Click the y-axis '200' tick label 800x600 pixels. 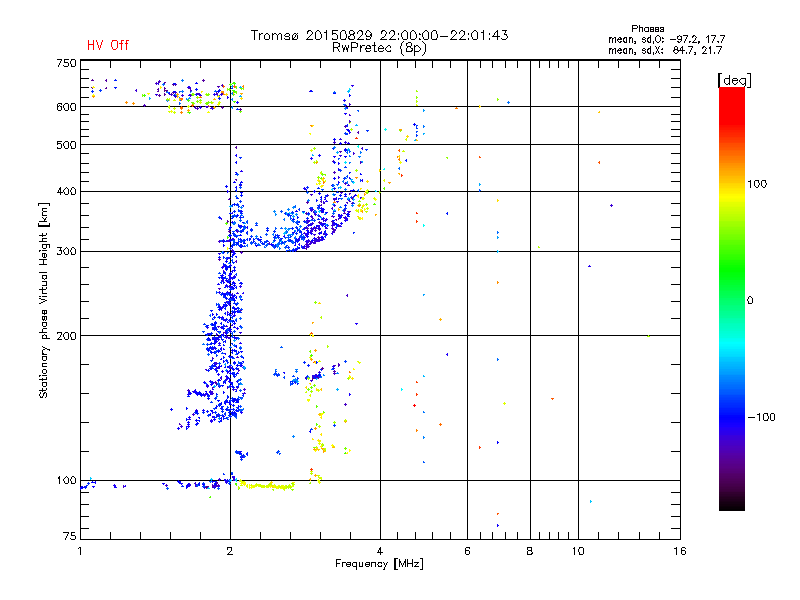pyautogui.click(x=66, y=336)
